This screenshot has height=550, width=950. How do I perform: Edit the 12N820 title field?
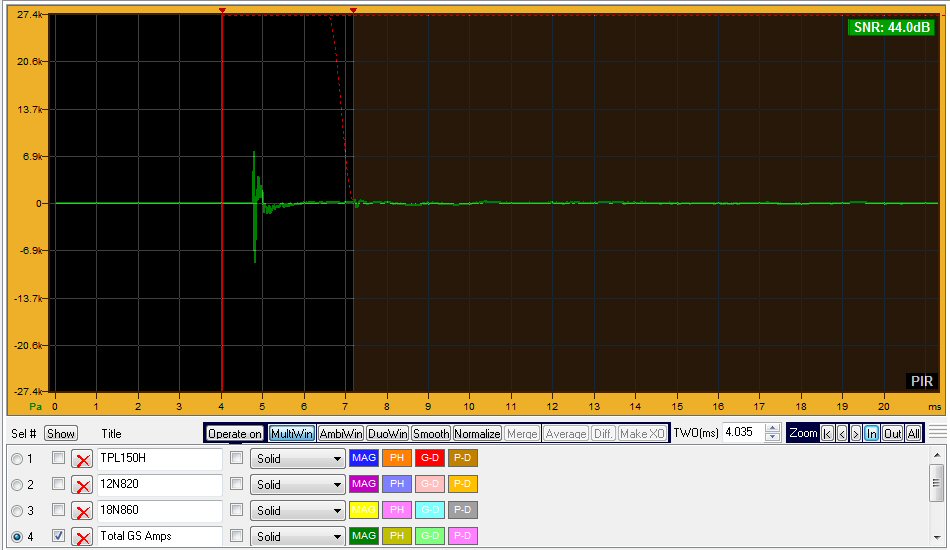coord(159,485)
